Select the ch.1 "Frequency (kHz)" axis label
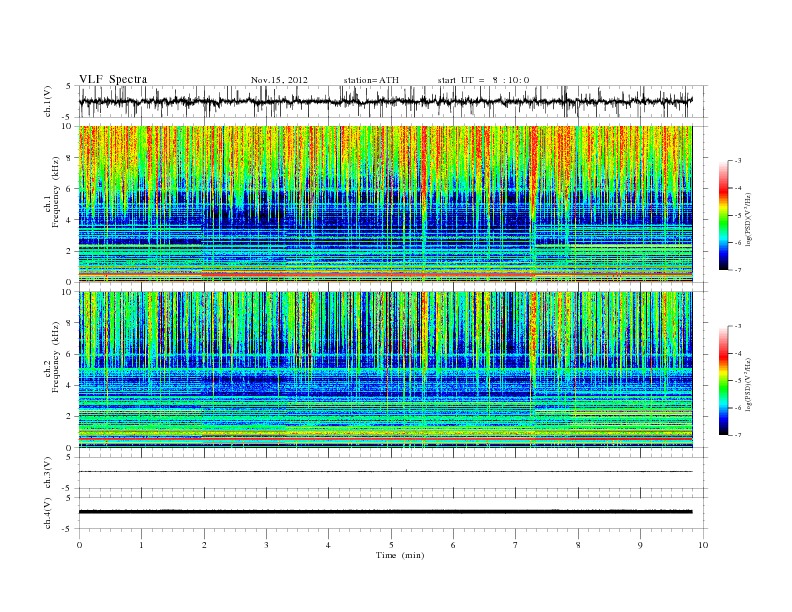This screenshot has width=792, height=612. pos(56,192)
